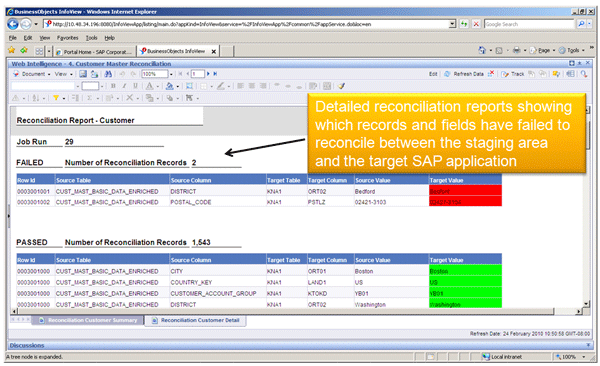This screenshot has height=366, width=600.
Task: Click the Sum sigma icon
Action: tap(89, 98)
